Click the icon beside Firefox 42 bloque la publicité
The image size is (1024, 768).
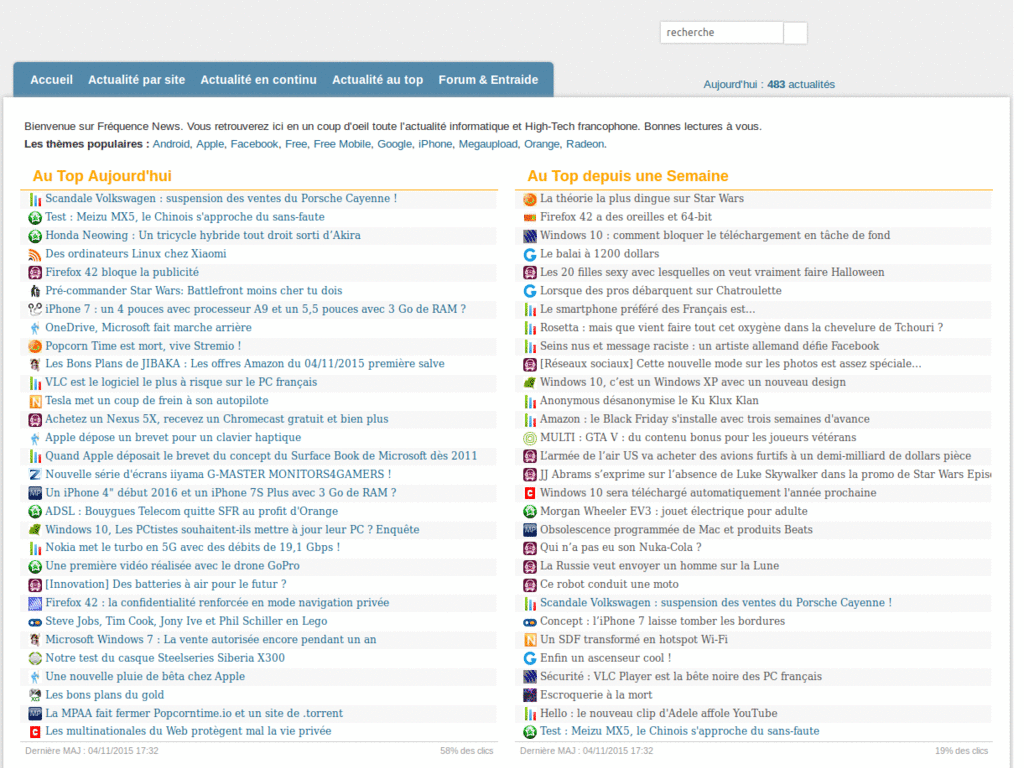click(x=35, y=273)
